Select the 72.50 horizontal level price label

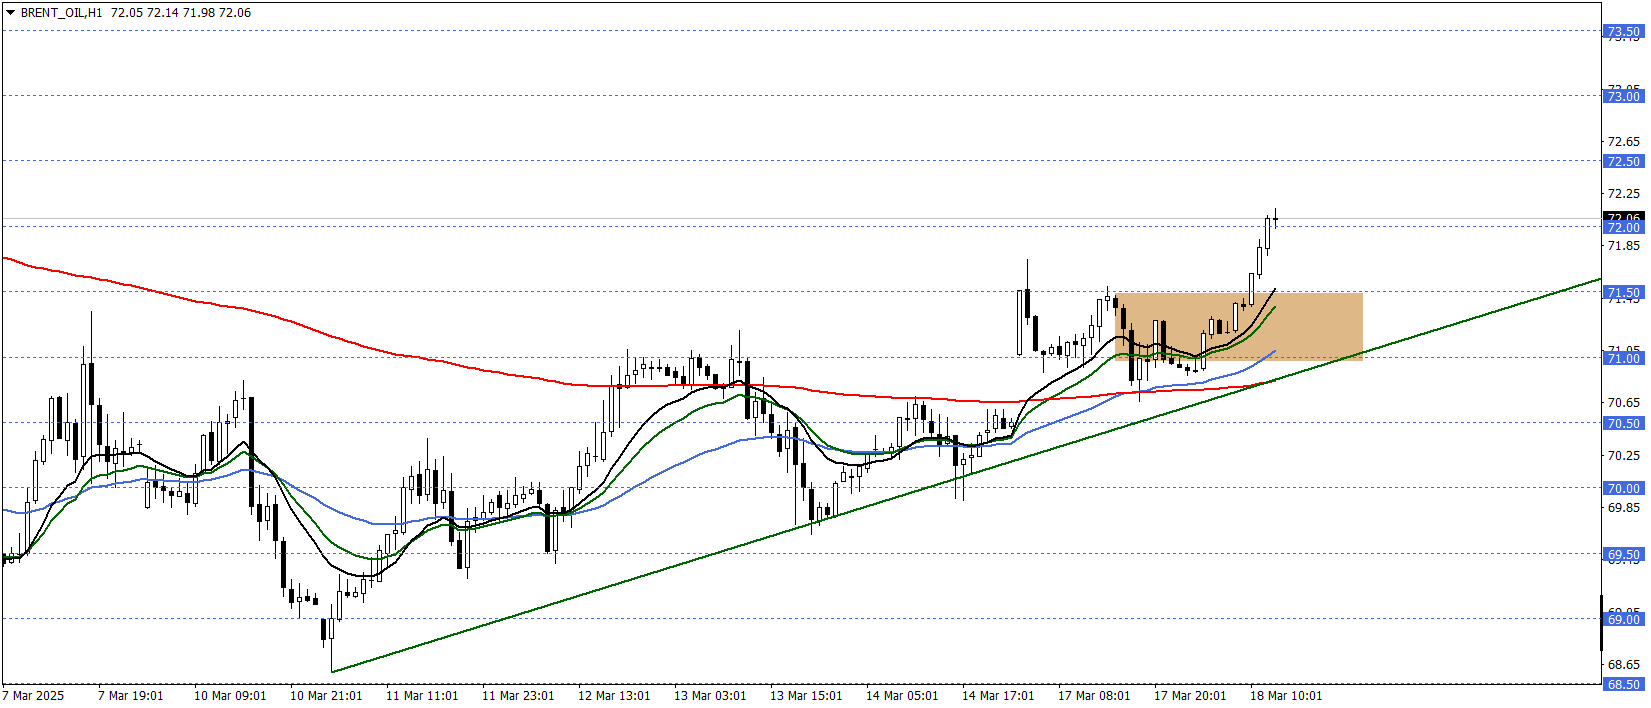pos(1624,161)
